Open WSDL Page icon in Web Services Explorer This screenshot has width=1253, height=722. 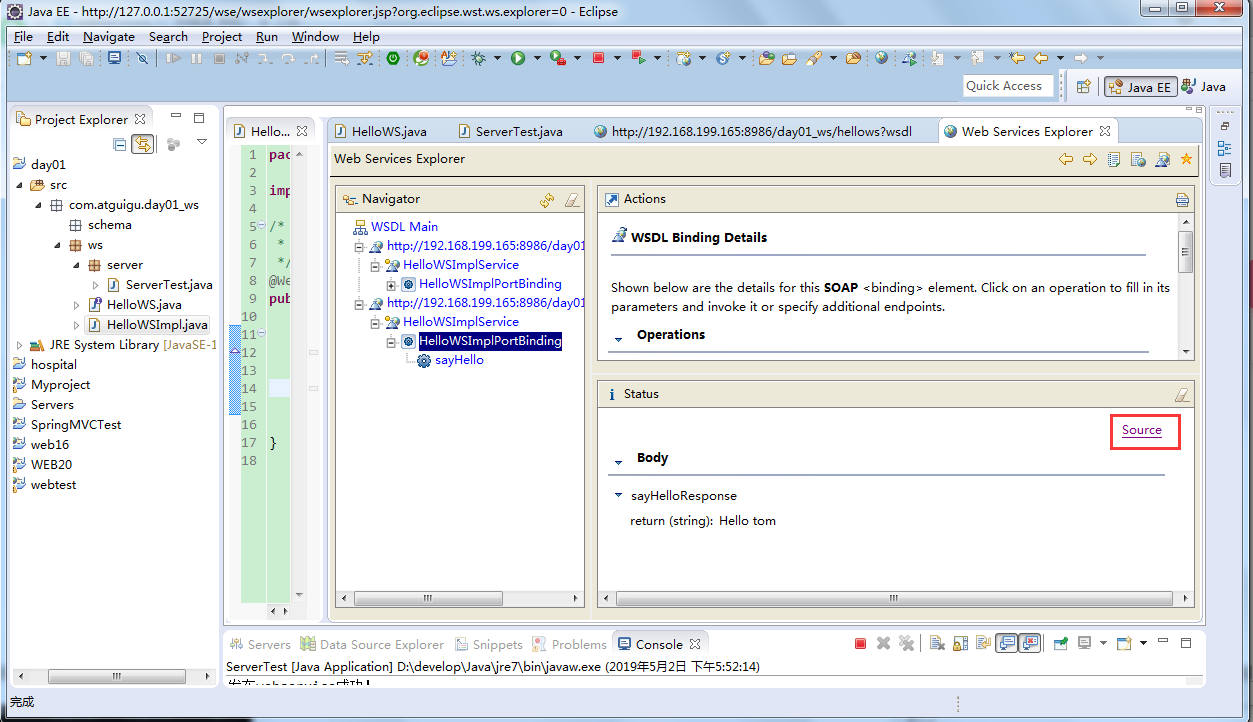[x=1162, y=159]
